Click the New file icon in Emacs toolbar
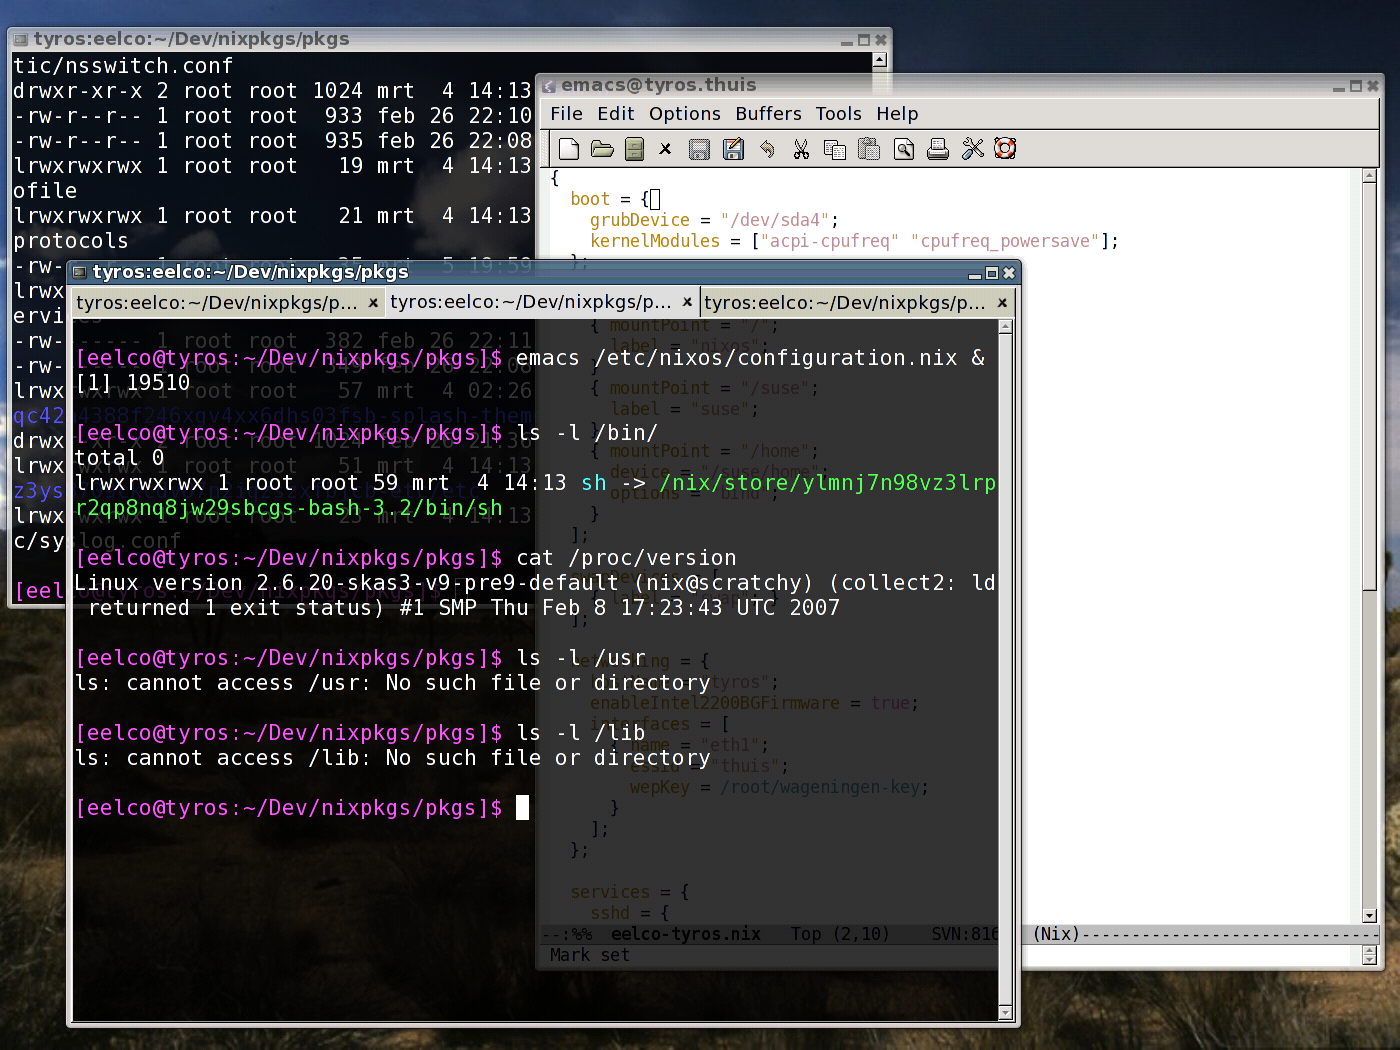This screenshot has width=1400, height=1050. (x=569, y=149)
